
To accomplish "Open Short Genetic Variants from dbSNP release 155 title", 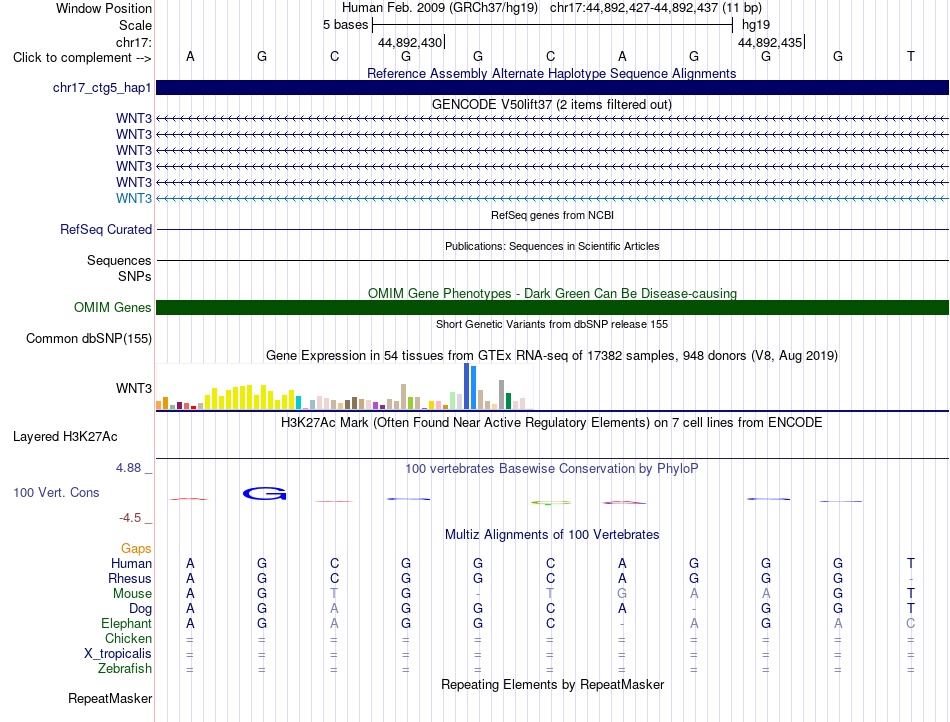I will [x=552, y=324].
